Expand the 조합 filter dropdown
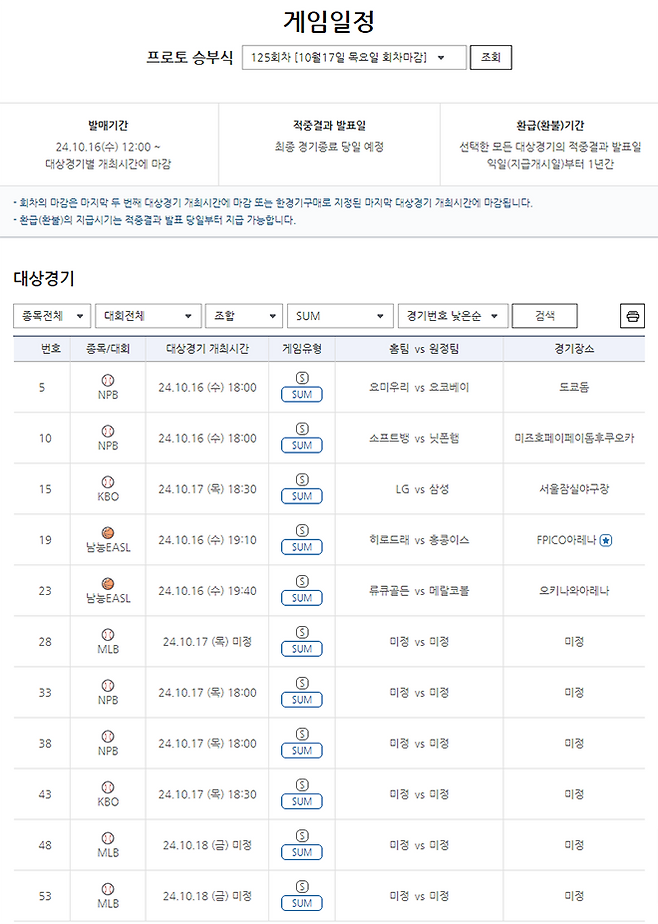This screenshot has height=924, width=658. 243,316
